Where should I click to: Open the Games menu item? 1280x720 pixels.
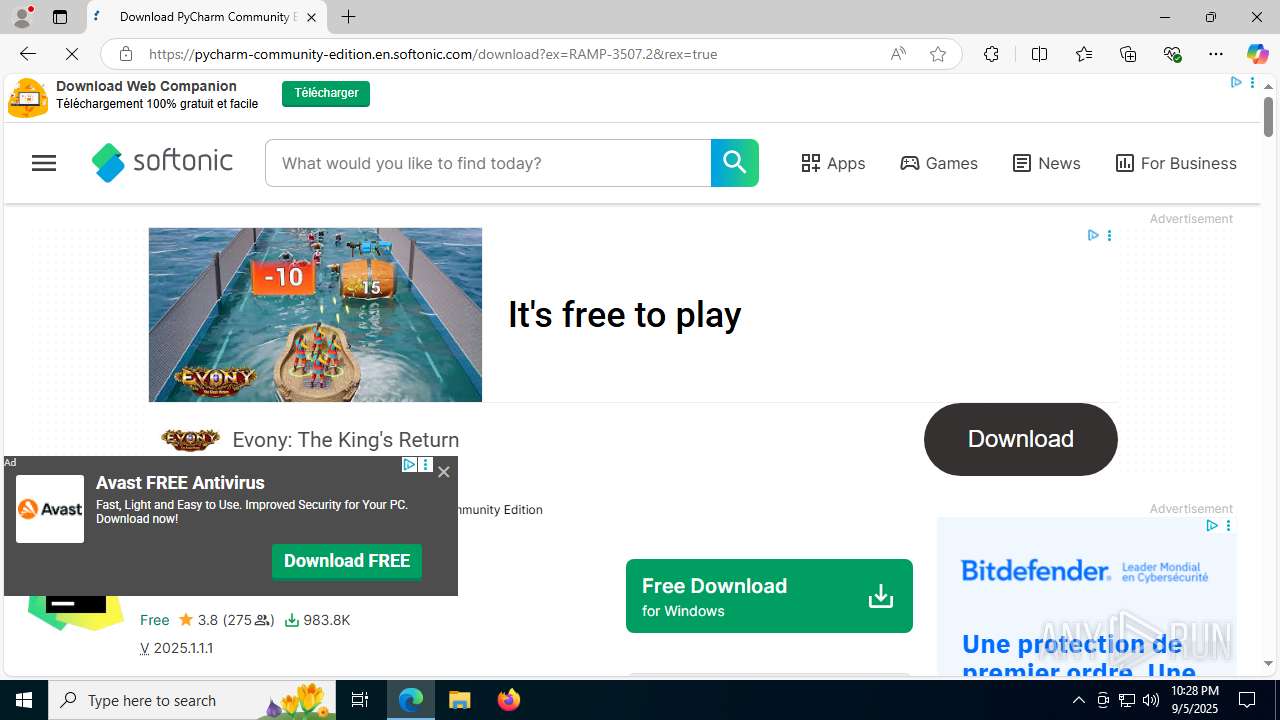(x=938, y=163)
